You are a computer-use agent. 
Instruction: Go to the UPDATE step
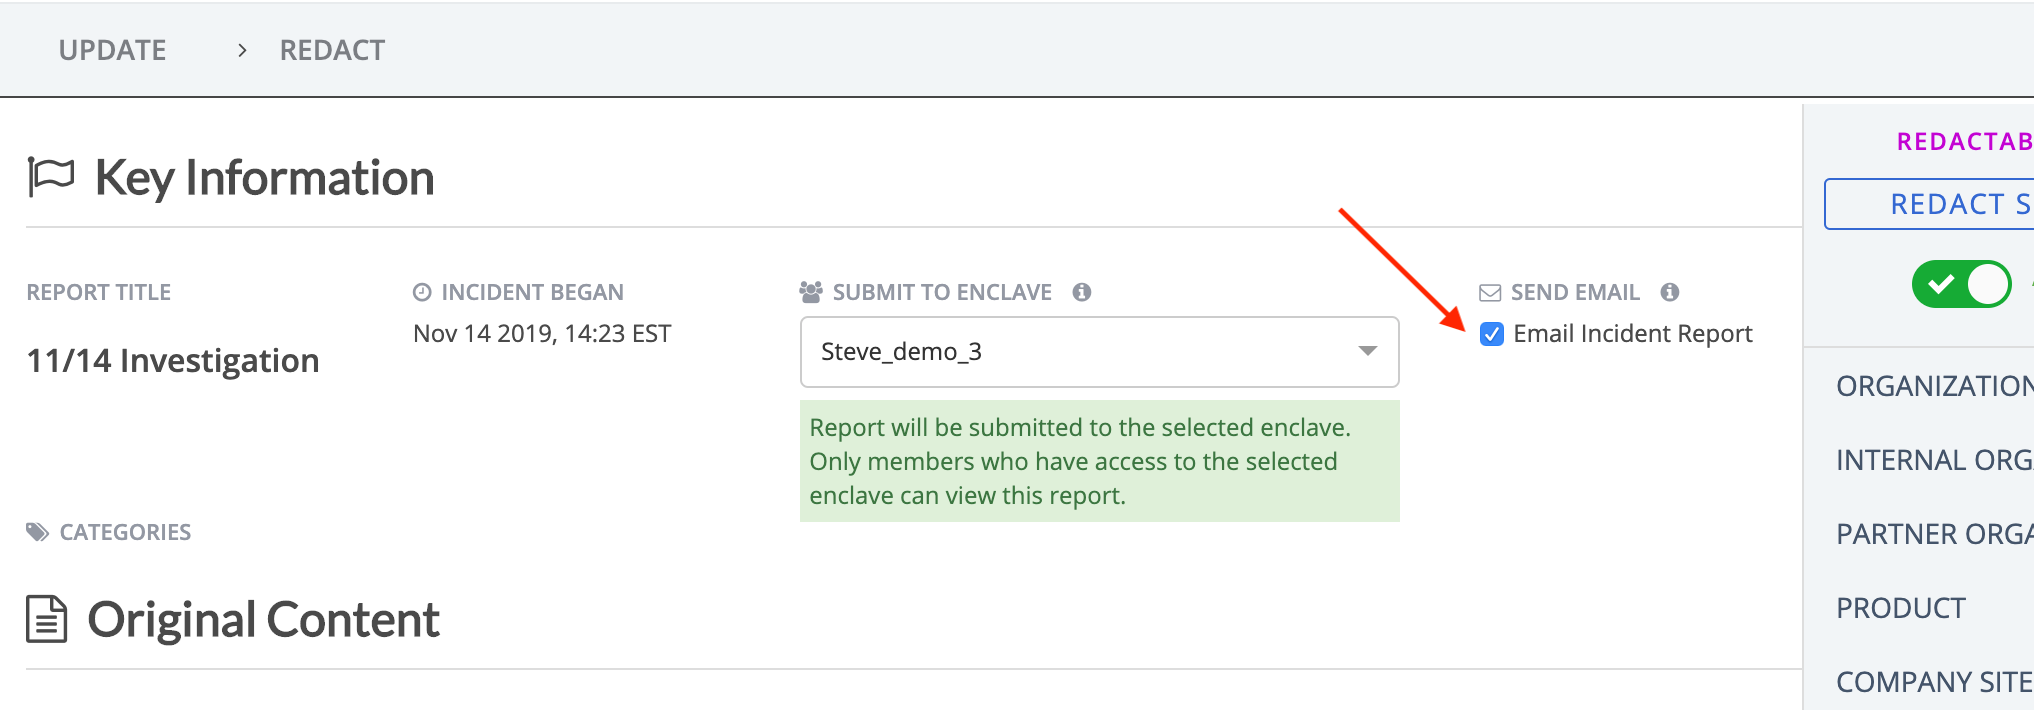112,50
